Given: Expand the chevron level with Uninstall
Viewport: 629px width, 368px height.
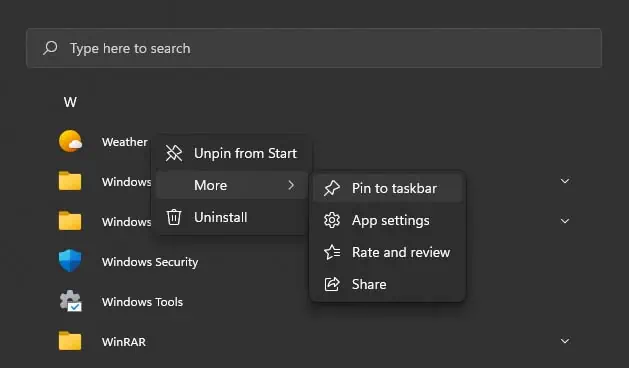Looking at the screenshot, I should click(565, 221).
